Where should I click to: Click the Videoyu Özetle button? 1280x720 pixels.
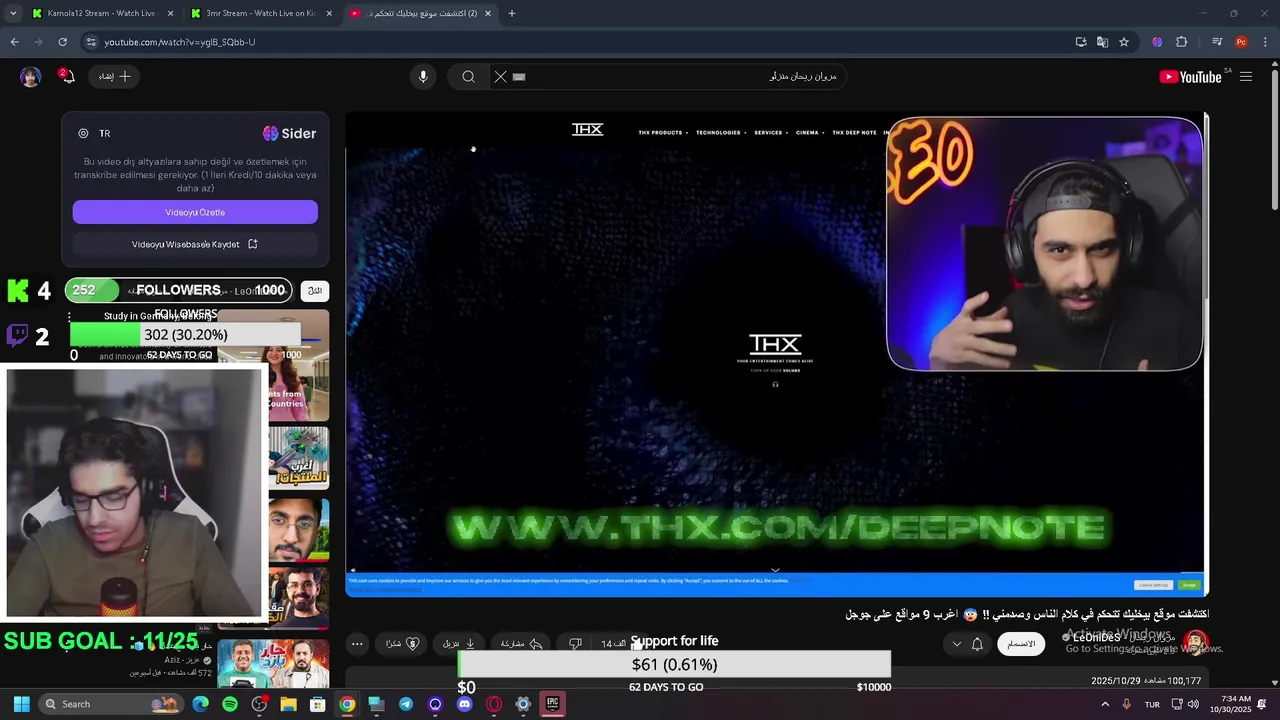point(195,212)
